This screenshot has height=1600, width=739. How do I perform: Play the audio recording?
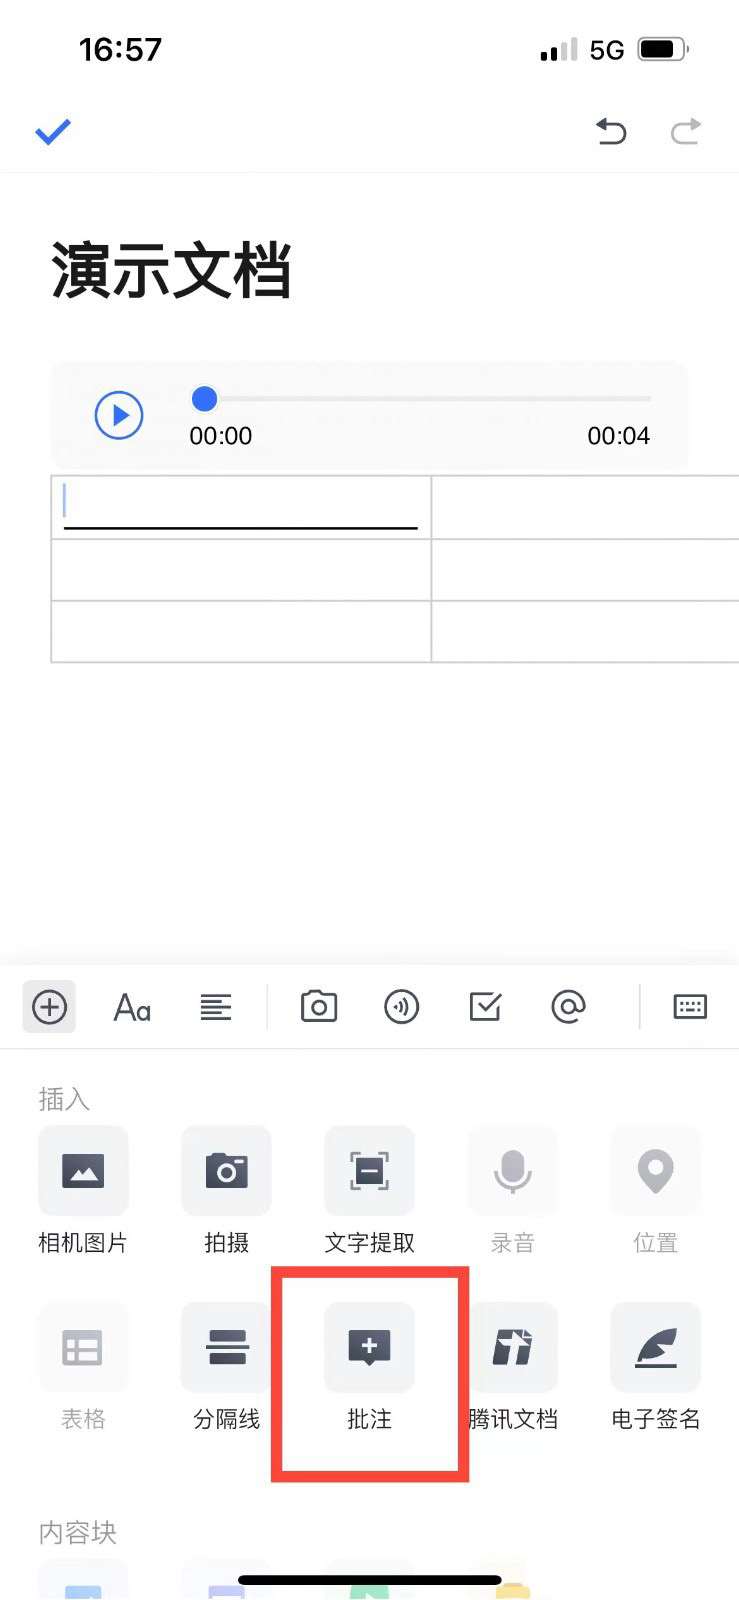tap(119, 414)
